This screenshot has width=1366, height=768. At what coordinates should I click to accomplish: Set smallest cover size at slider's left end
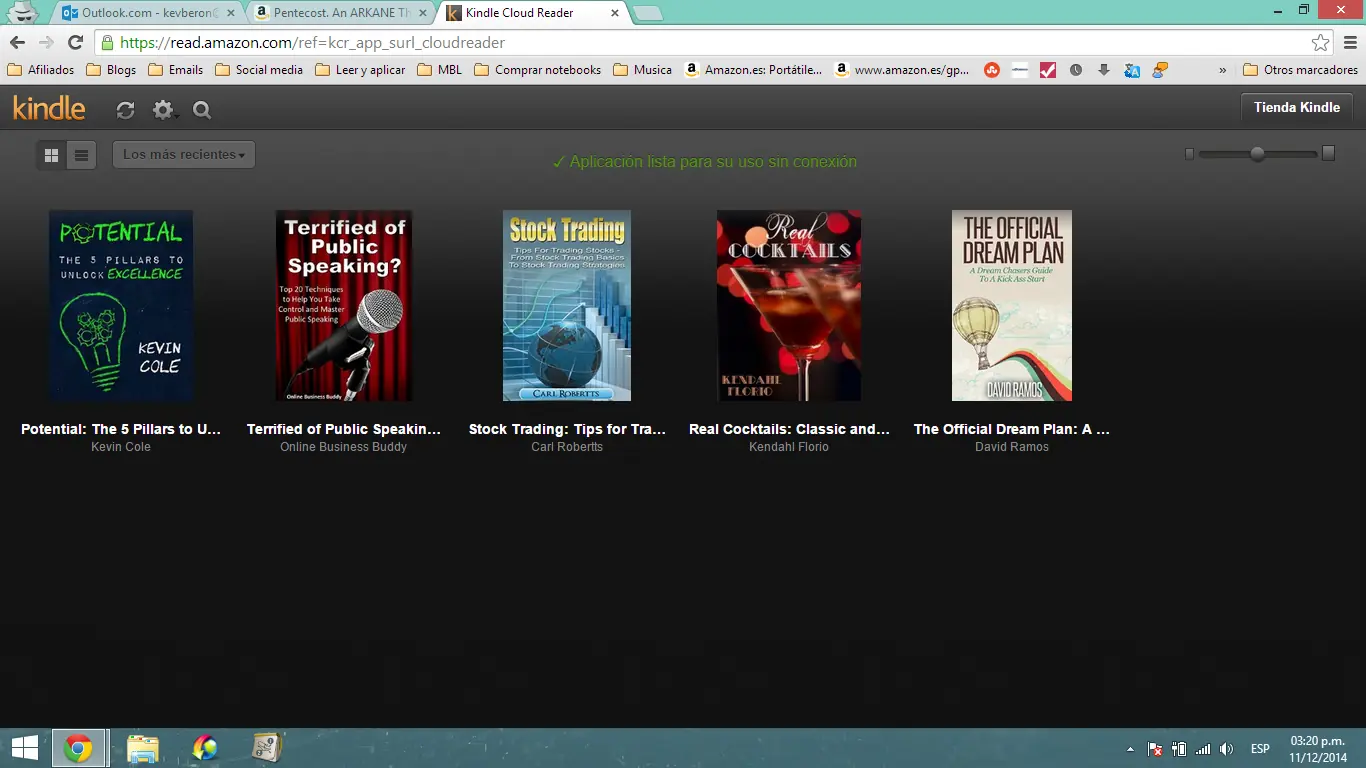(x=1189, y=154)
